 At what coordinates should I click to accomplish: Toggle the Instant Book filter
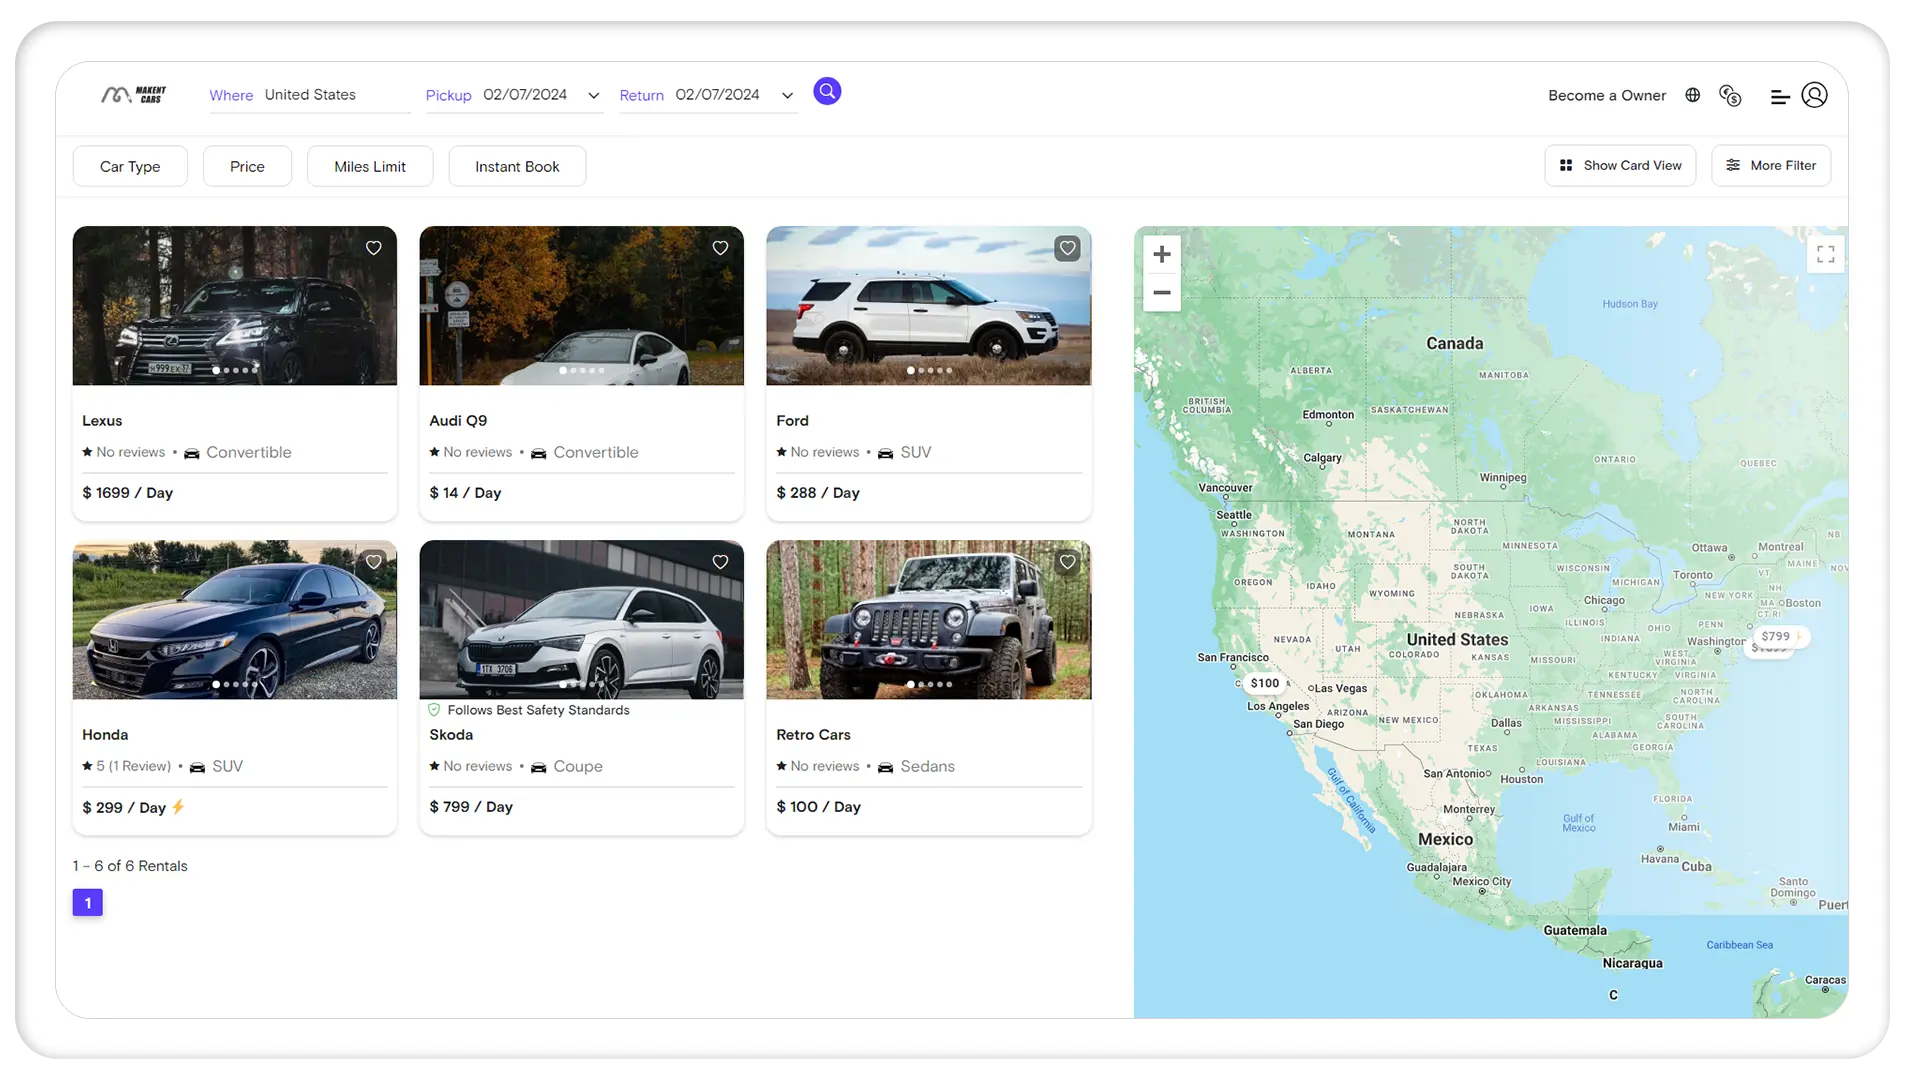(x=517, y=166)
